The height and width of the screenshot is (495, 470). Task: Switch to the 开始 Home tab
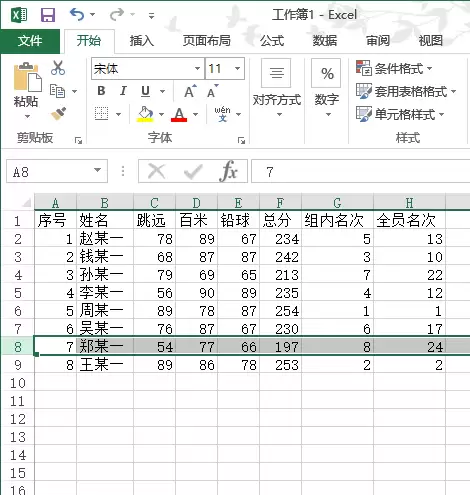[x=89, y=41]
